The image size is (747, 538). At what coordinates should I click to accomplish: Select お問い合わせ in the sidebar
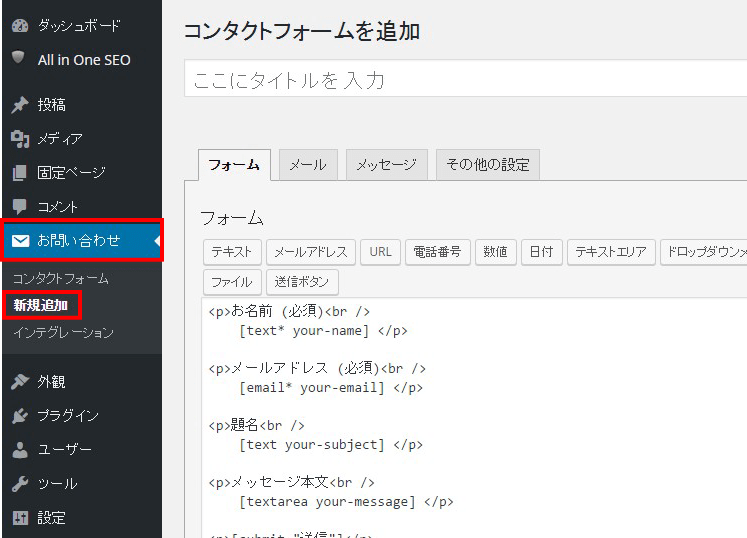pyautogui.click(x=82, y=240)
